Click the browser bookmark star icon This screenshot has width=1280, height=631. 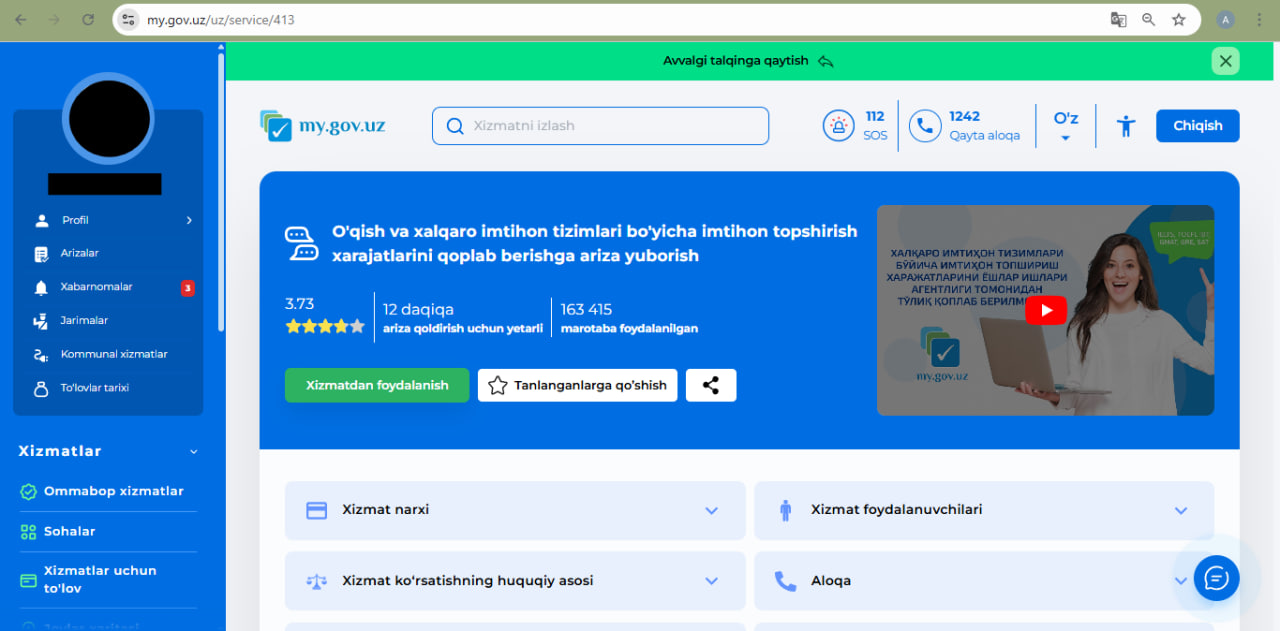(x=1178, y=20)
